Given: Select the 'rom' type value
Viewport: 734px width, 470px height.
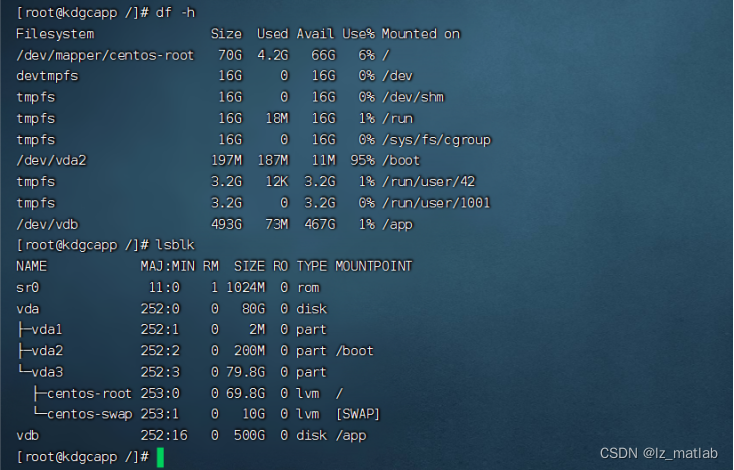Looking at the screenshot, I should pyautogui.click(x=308, y=287).
